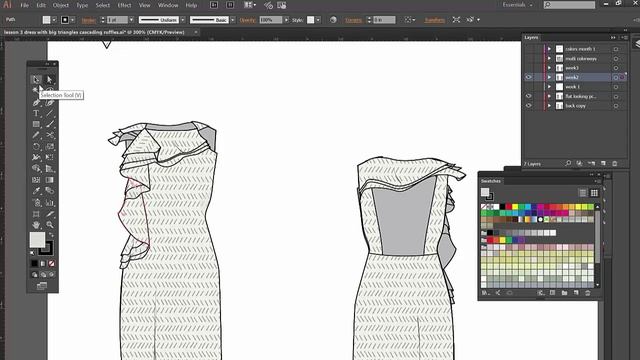Viewport: 640px width, 360px height.
Task: Select the Blend tool
Action: click(x=49, y=191)
